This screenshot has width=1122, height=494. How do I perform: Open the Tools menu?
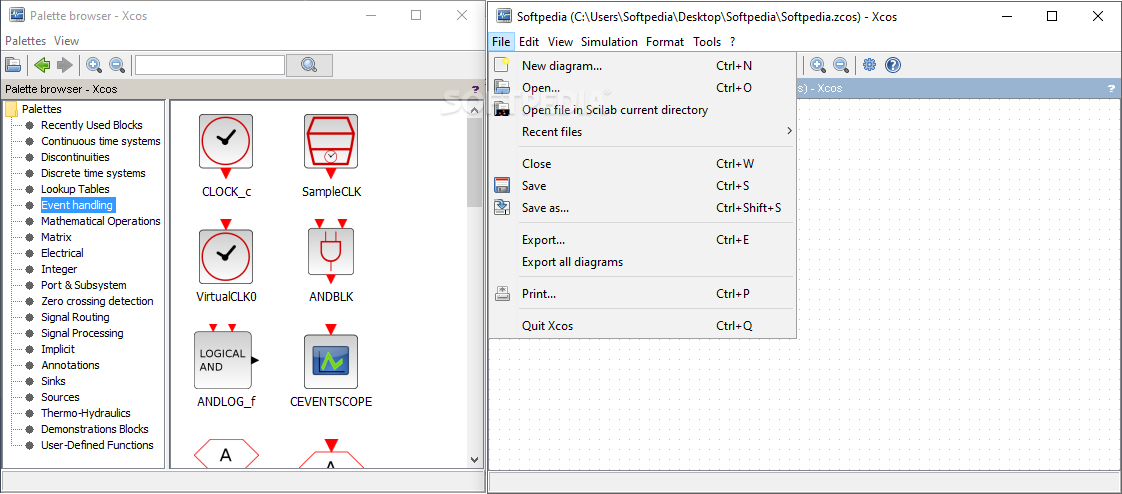click(707, 42)
